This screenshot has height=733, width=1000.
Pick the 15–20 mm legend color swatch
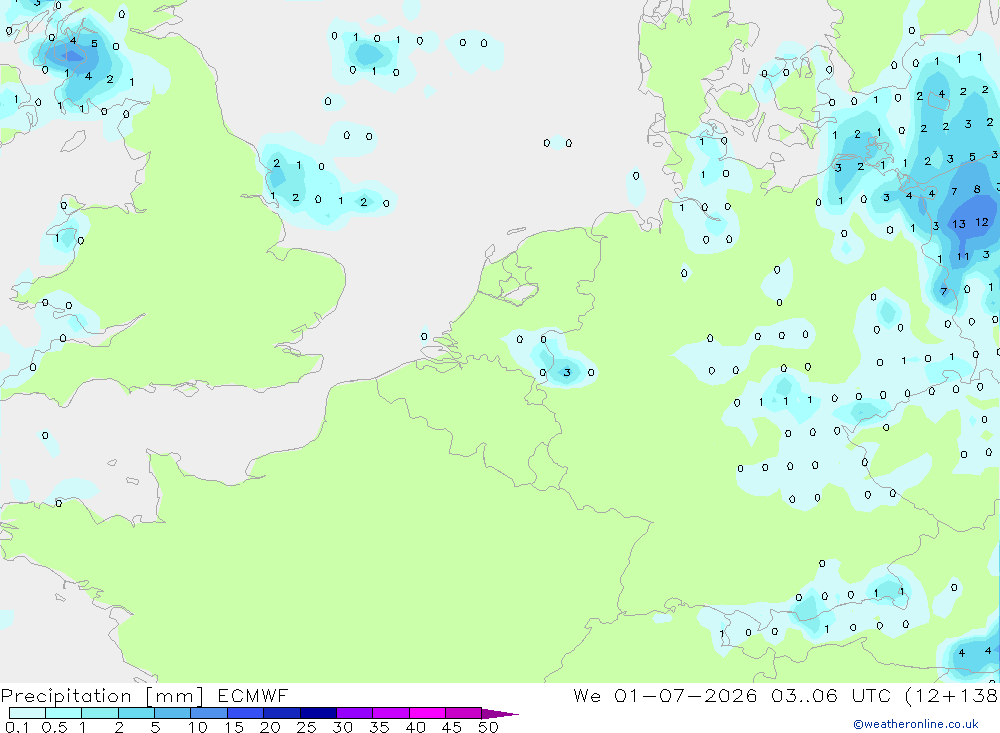point(246,713)
